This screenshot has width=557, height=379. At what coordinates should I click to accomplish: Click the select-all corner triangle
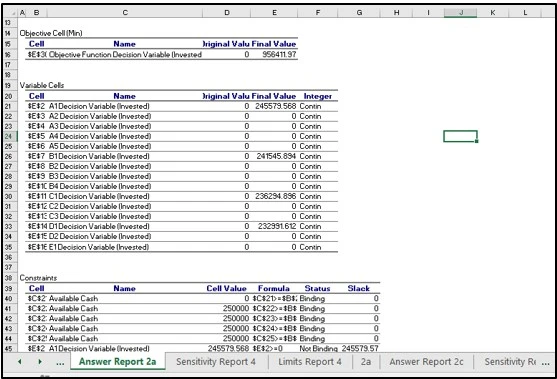(x=13, y=13)
